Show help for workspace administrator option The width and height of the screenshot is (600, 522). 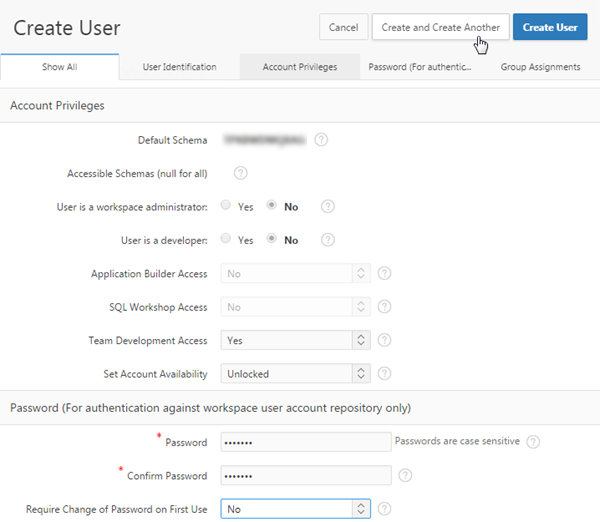click(x=327, y=207)
